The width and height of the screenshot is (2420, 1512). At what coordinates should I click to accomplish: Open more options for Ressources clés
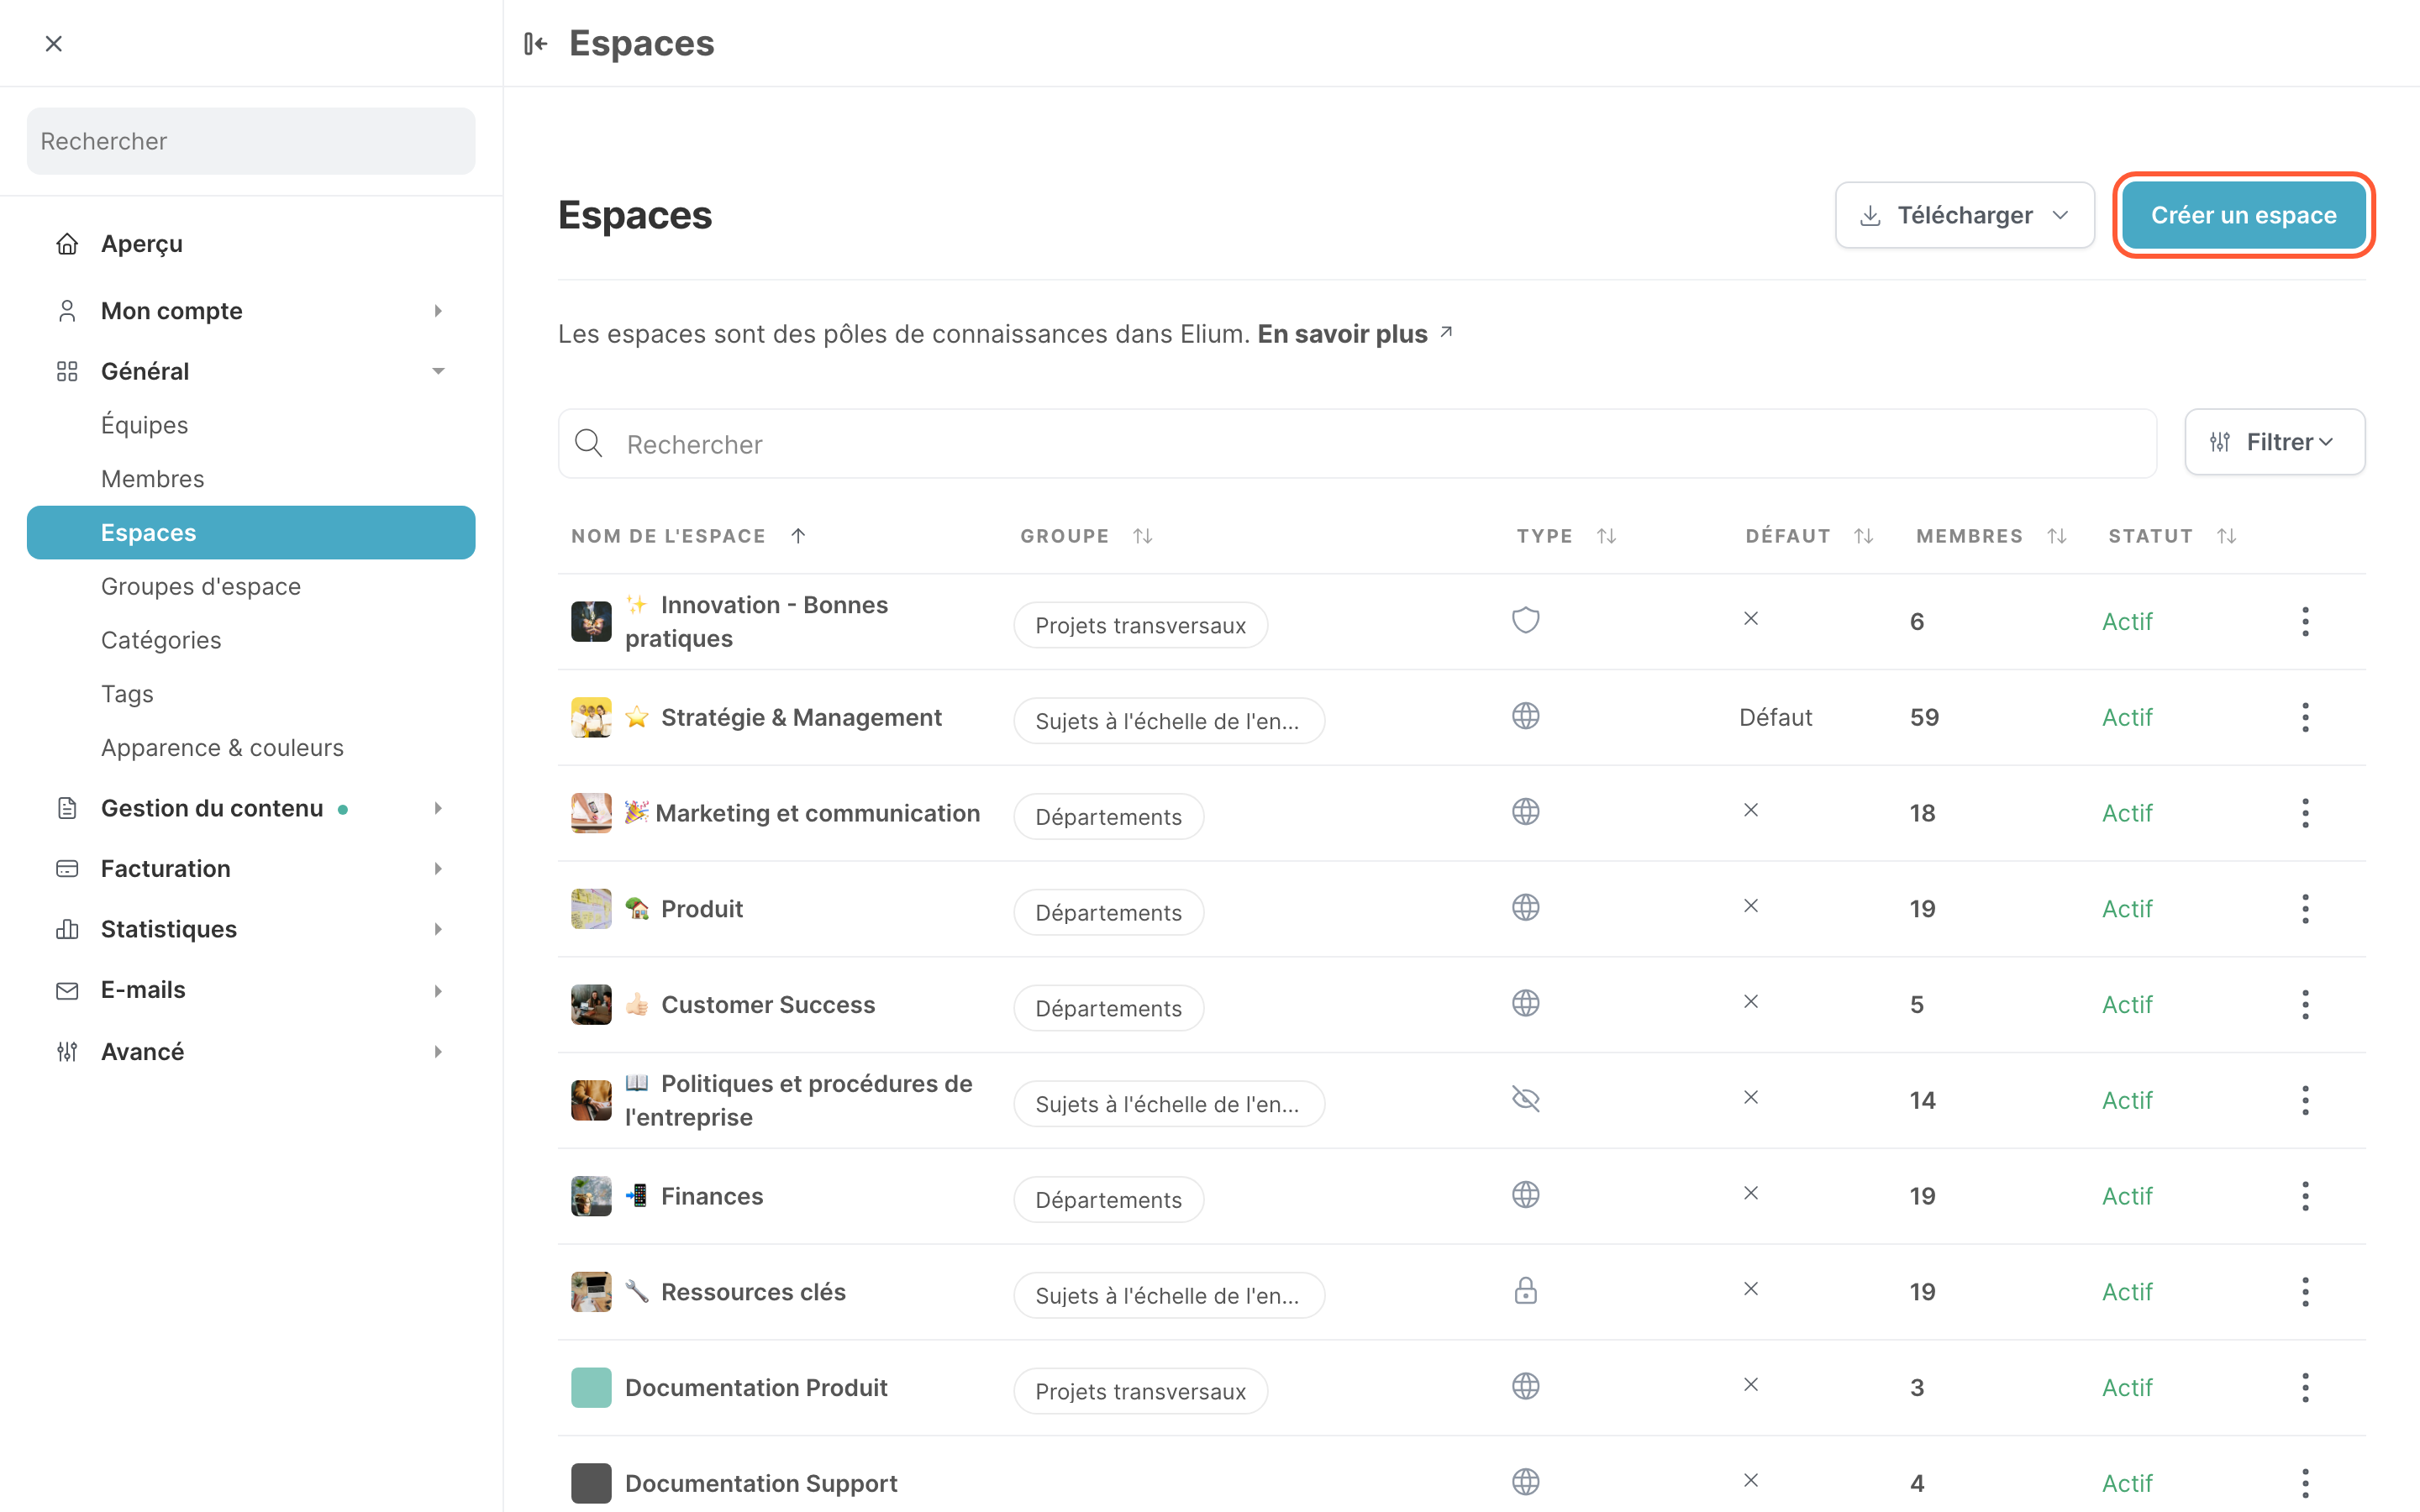pyautogui.click(x=2305, y=1292)
